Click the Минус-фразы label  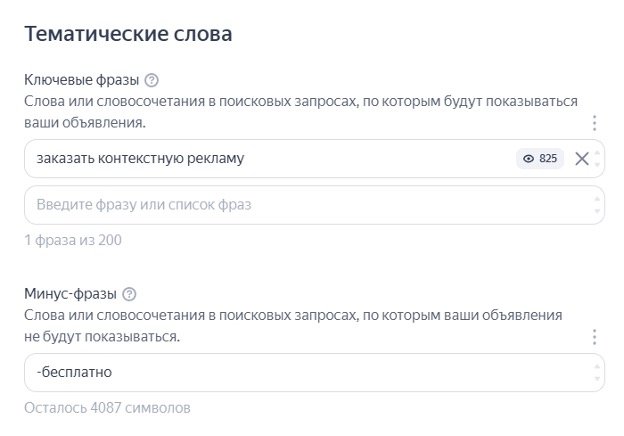69,294
